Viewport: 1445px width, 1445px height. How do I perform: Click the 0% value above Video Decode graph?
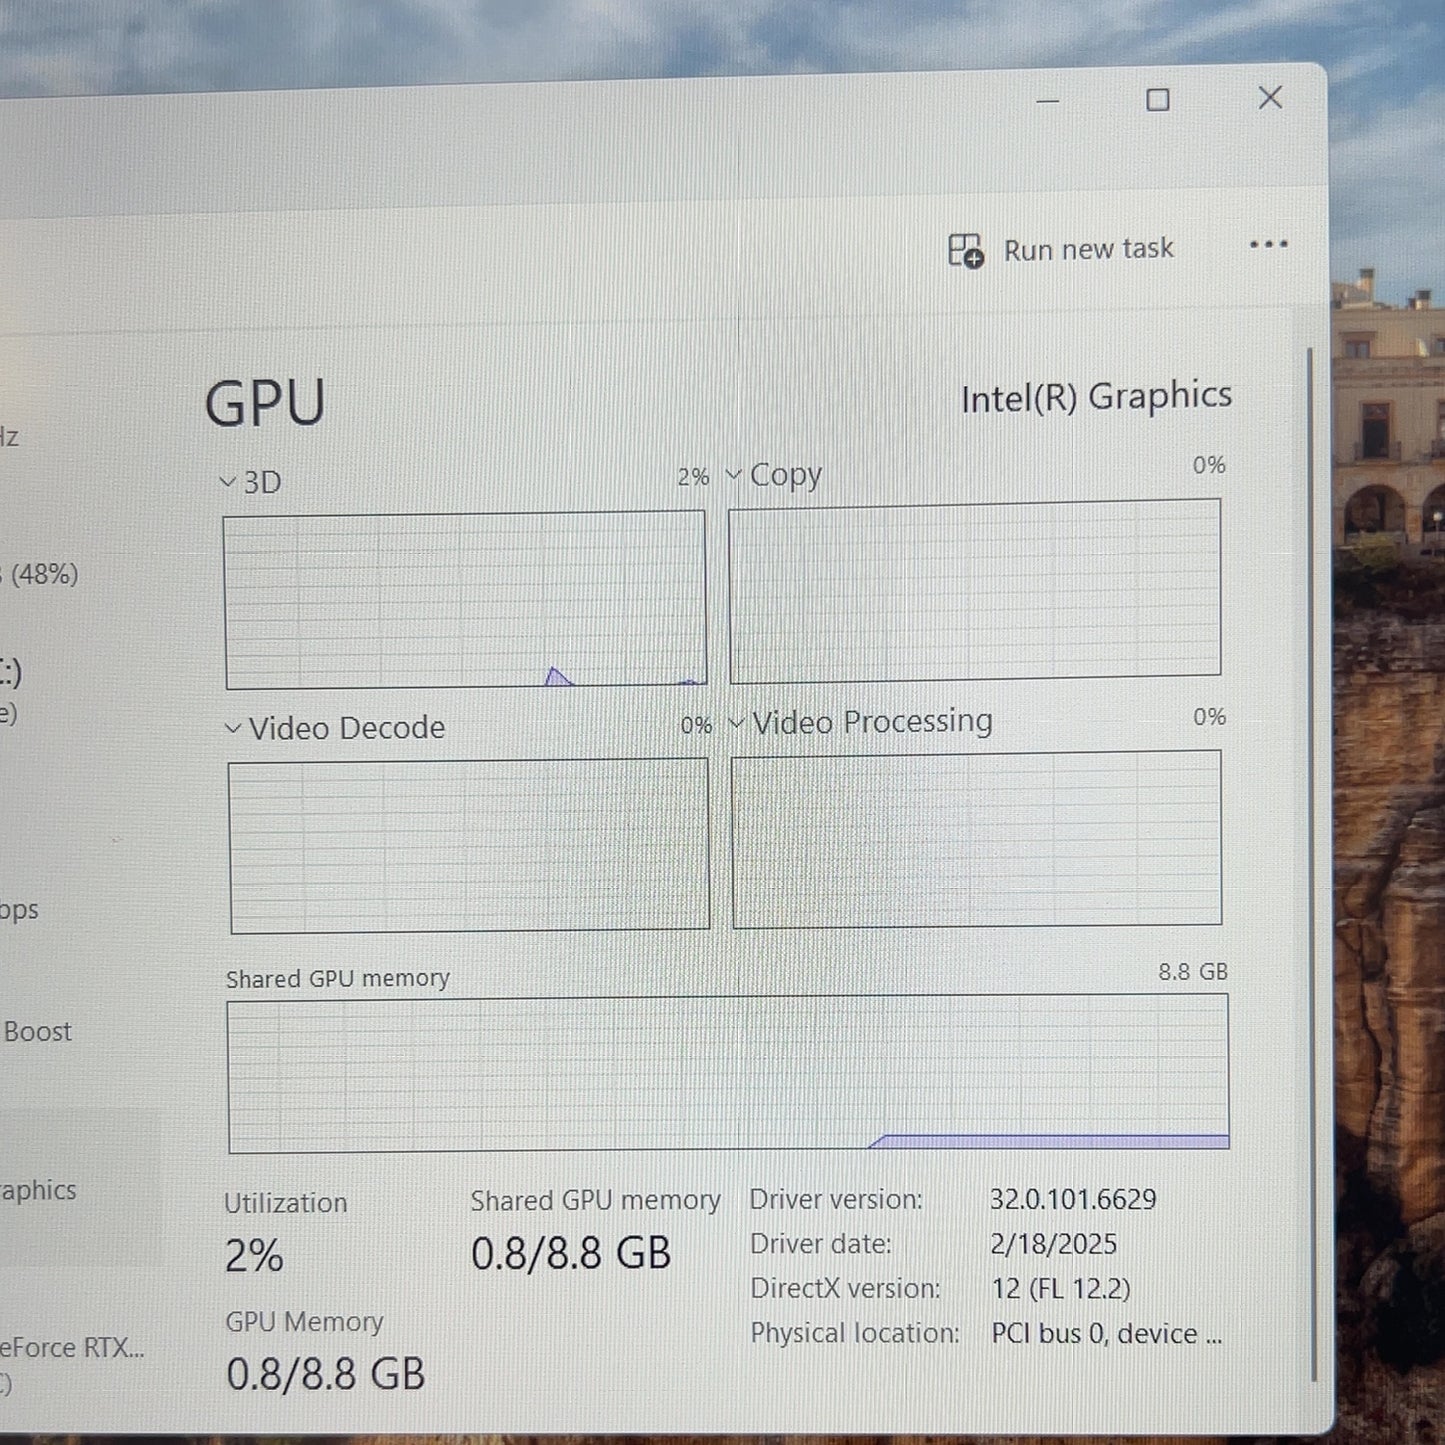[x=696, y=725]
